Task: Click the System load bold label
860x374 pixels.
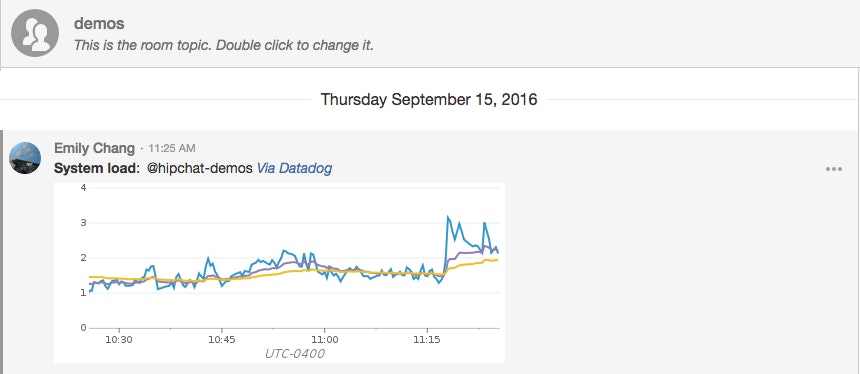Action: [x=98, y=169]
